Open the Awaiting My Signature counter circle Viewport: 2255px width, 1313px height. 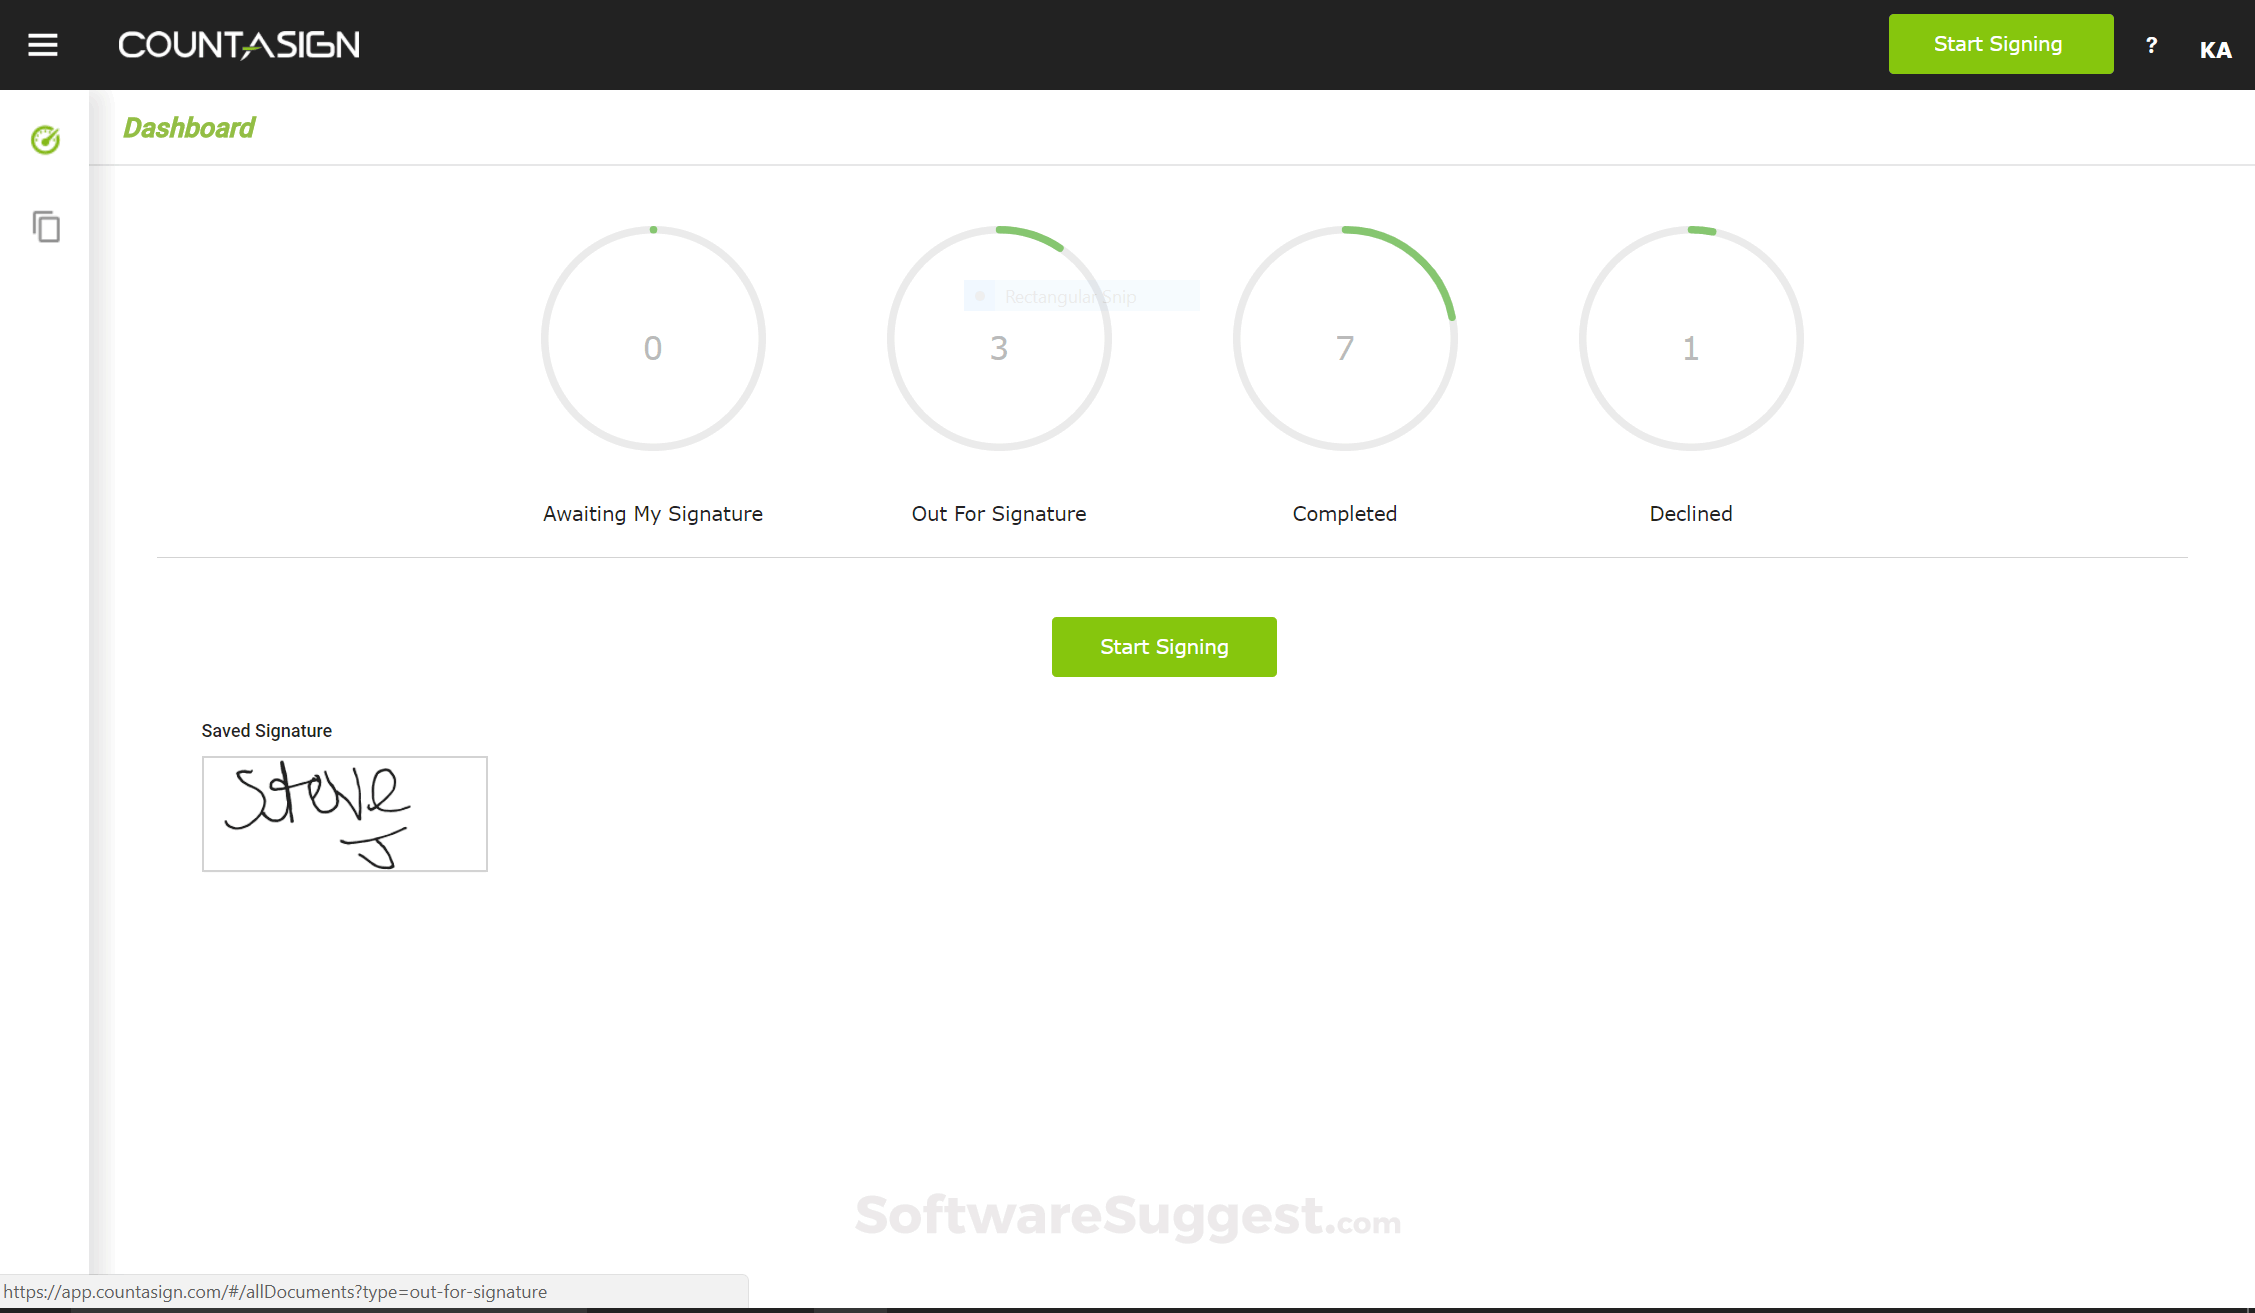(653, 339)
